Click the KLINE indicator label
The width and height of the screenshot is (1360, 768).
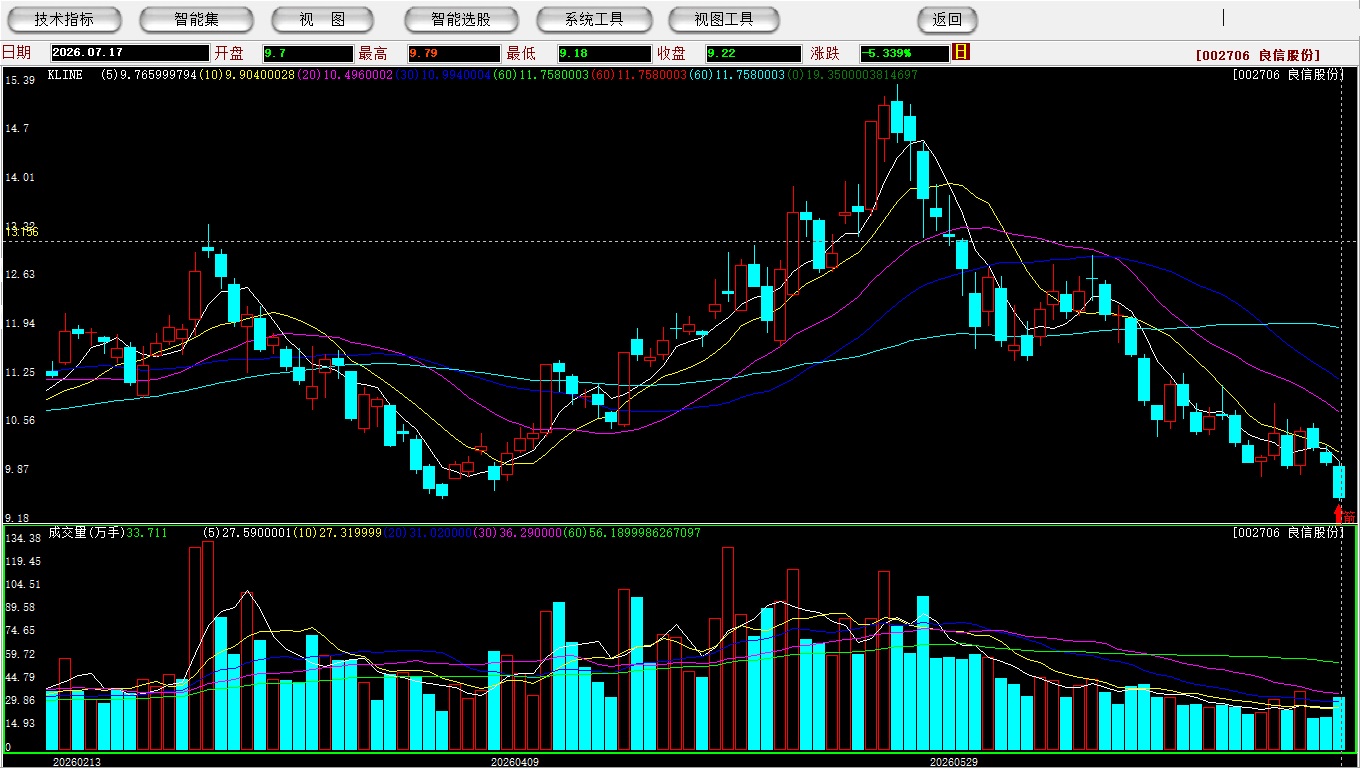tap(65, 75)
